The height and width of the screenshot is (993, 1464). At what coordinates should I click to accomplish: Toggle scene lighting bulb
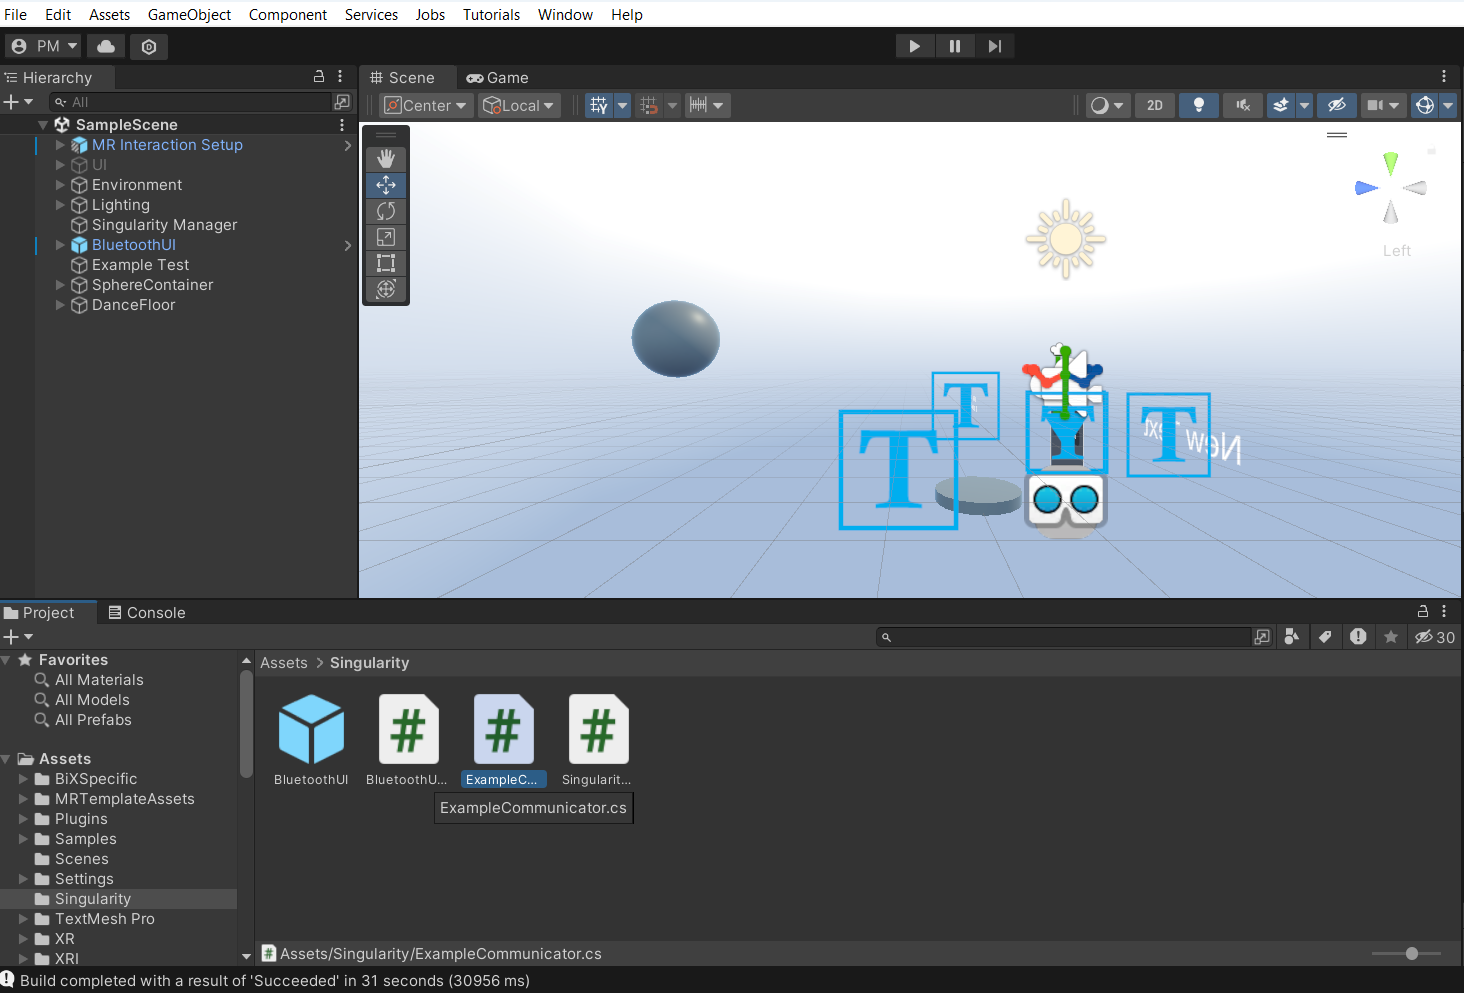pyautogui.click(x=1198, y=105)
